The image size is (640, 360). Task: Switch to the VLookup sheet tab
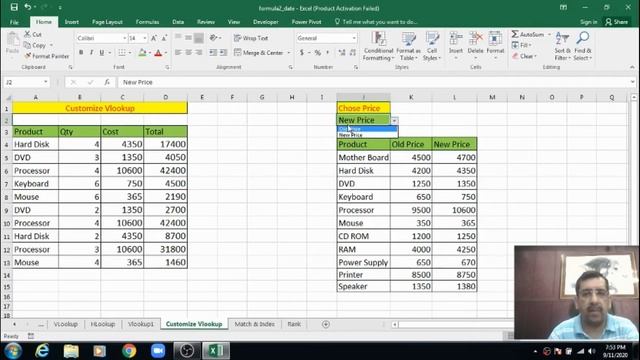coord(66,324)
